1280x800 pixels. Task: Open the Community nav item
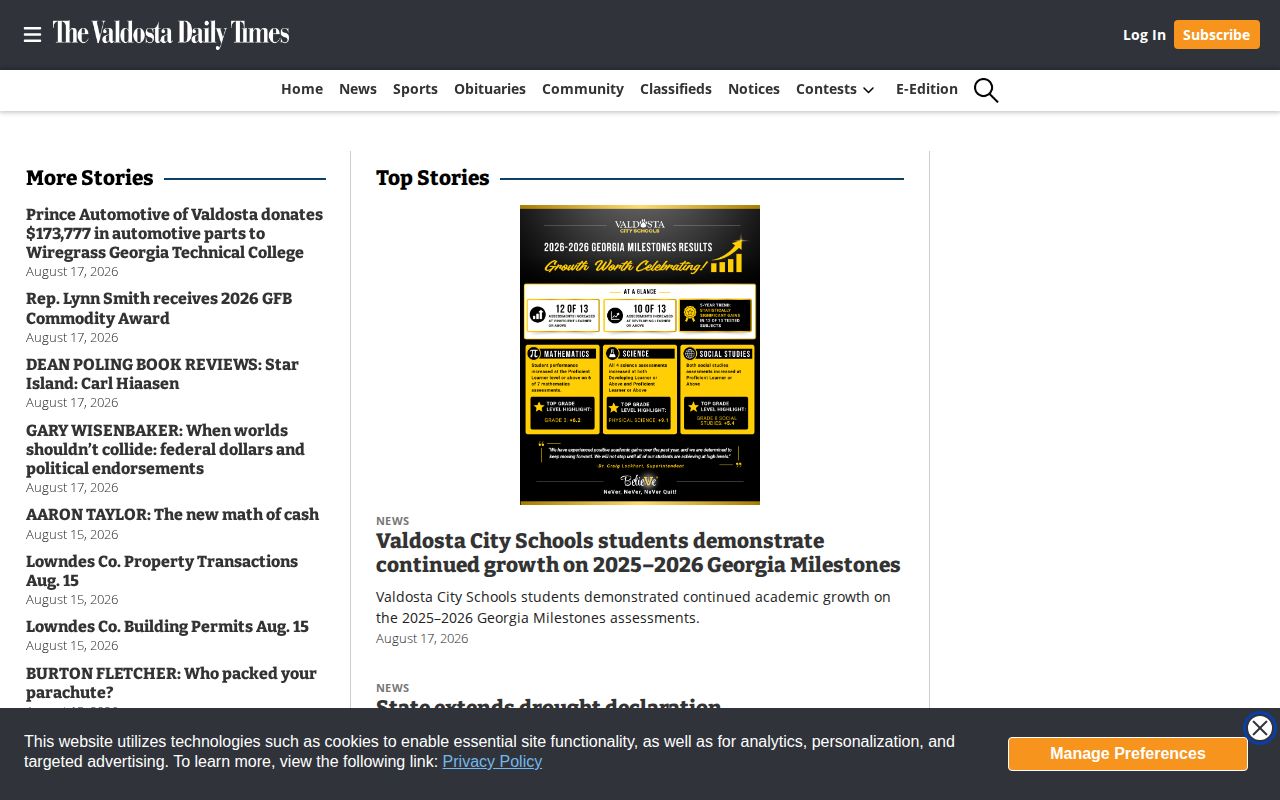[x=583, y=89]
